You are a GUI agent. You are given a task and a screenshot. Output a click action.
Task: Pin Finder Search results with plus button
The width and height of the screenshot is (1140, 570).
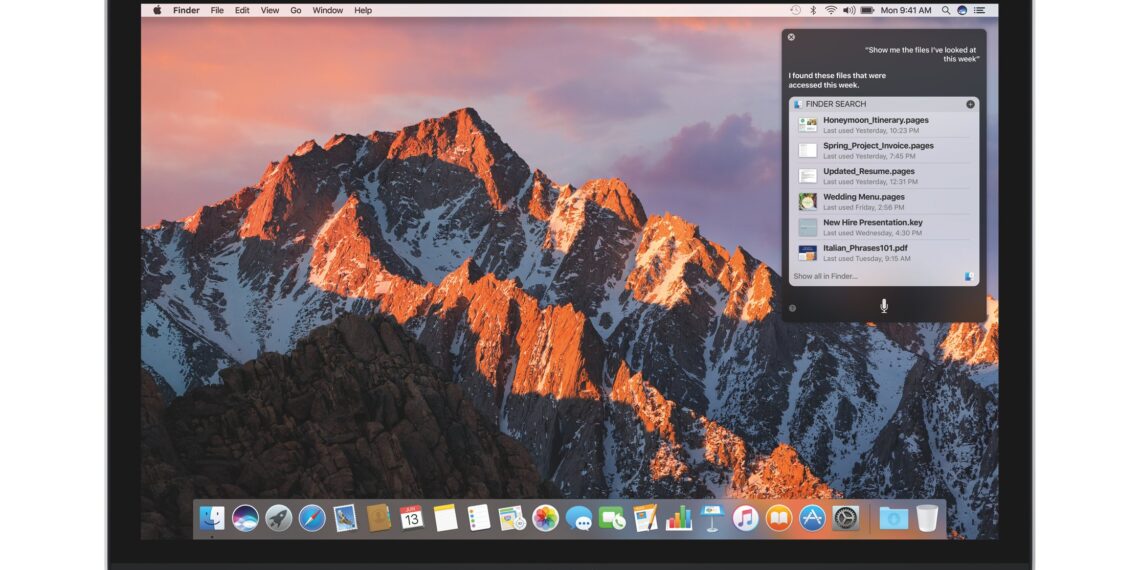pyautogui.click(x=970, y=104)
